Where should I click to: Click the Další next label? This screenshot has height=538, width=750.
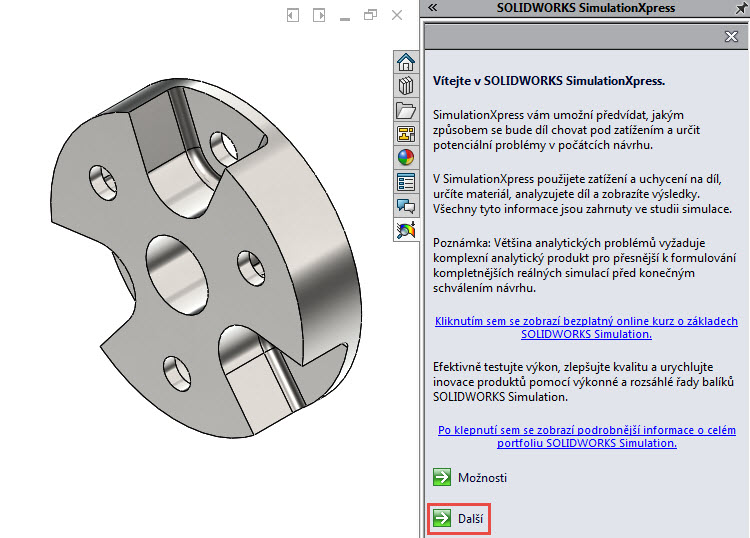pyautogui.click(x=470, y=519)
